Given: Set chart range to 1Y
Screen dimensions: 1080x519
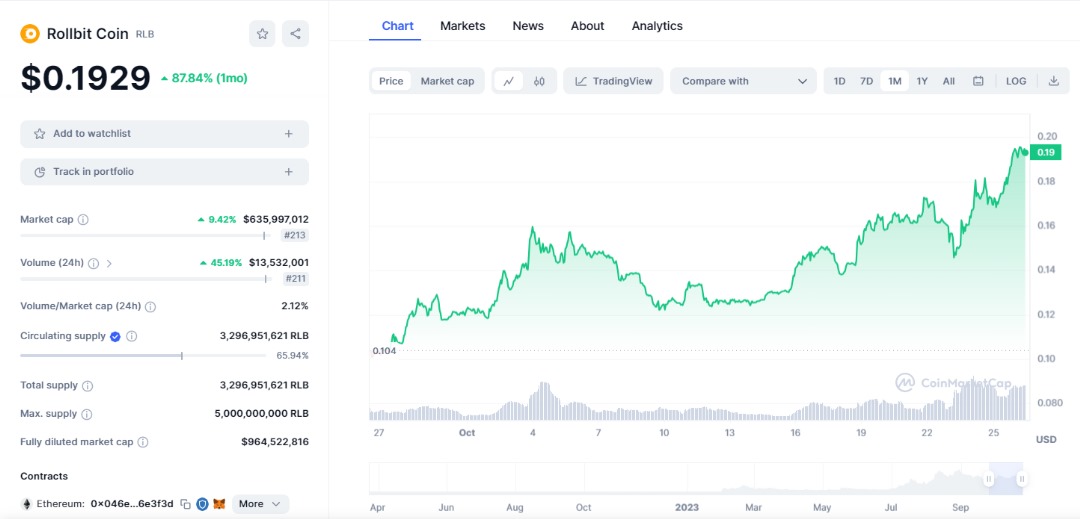Looking at the screenshot, I should click(x=922, y=81).
